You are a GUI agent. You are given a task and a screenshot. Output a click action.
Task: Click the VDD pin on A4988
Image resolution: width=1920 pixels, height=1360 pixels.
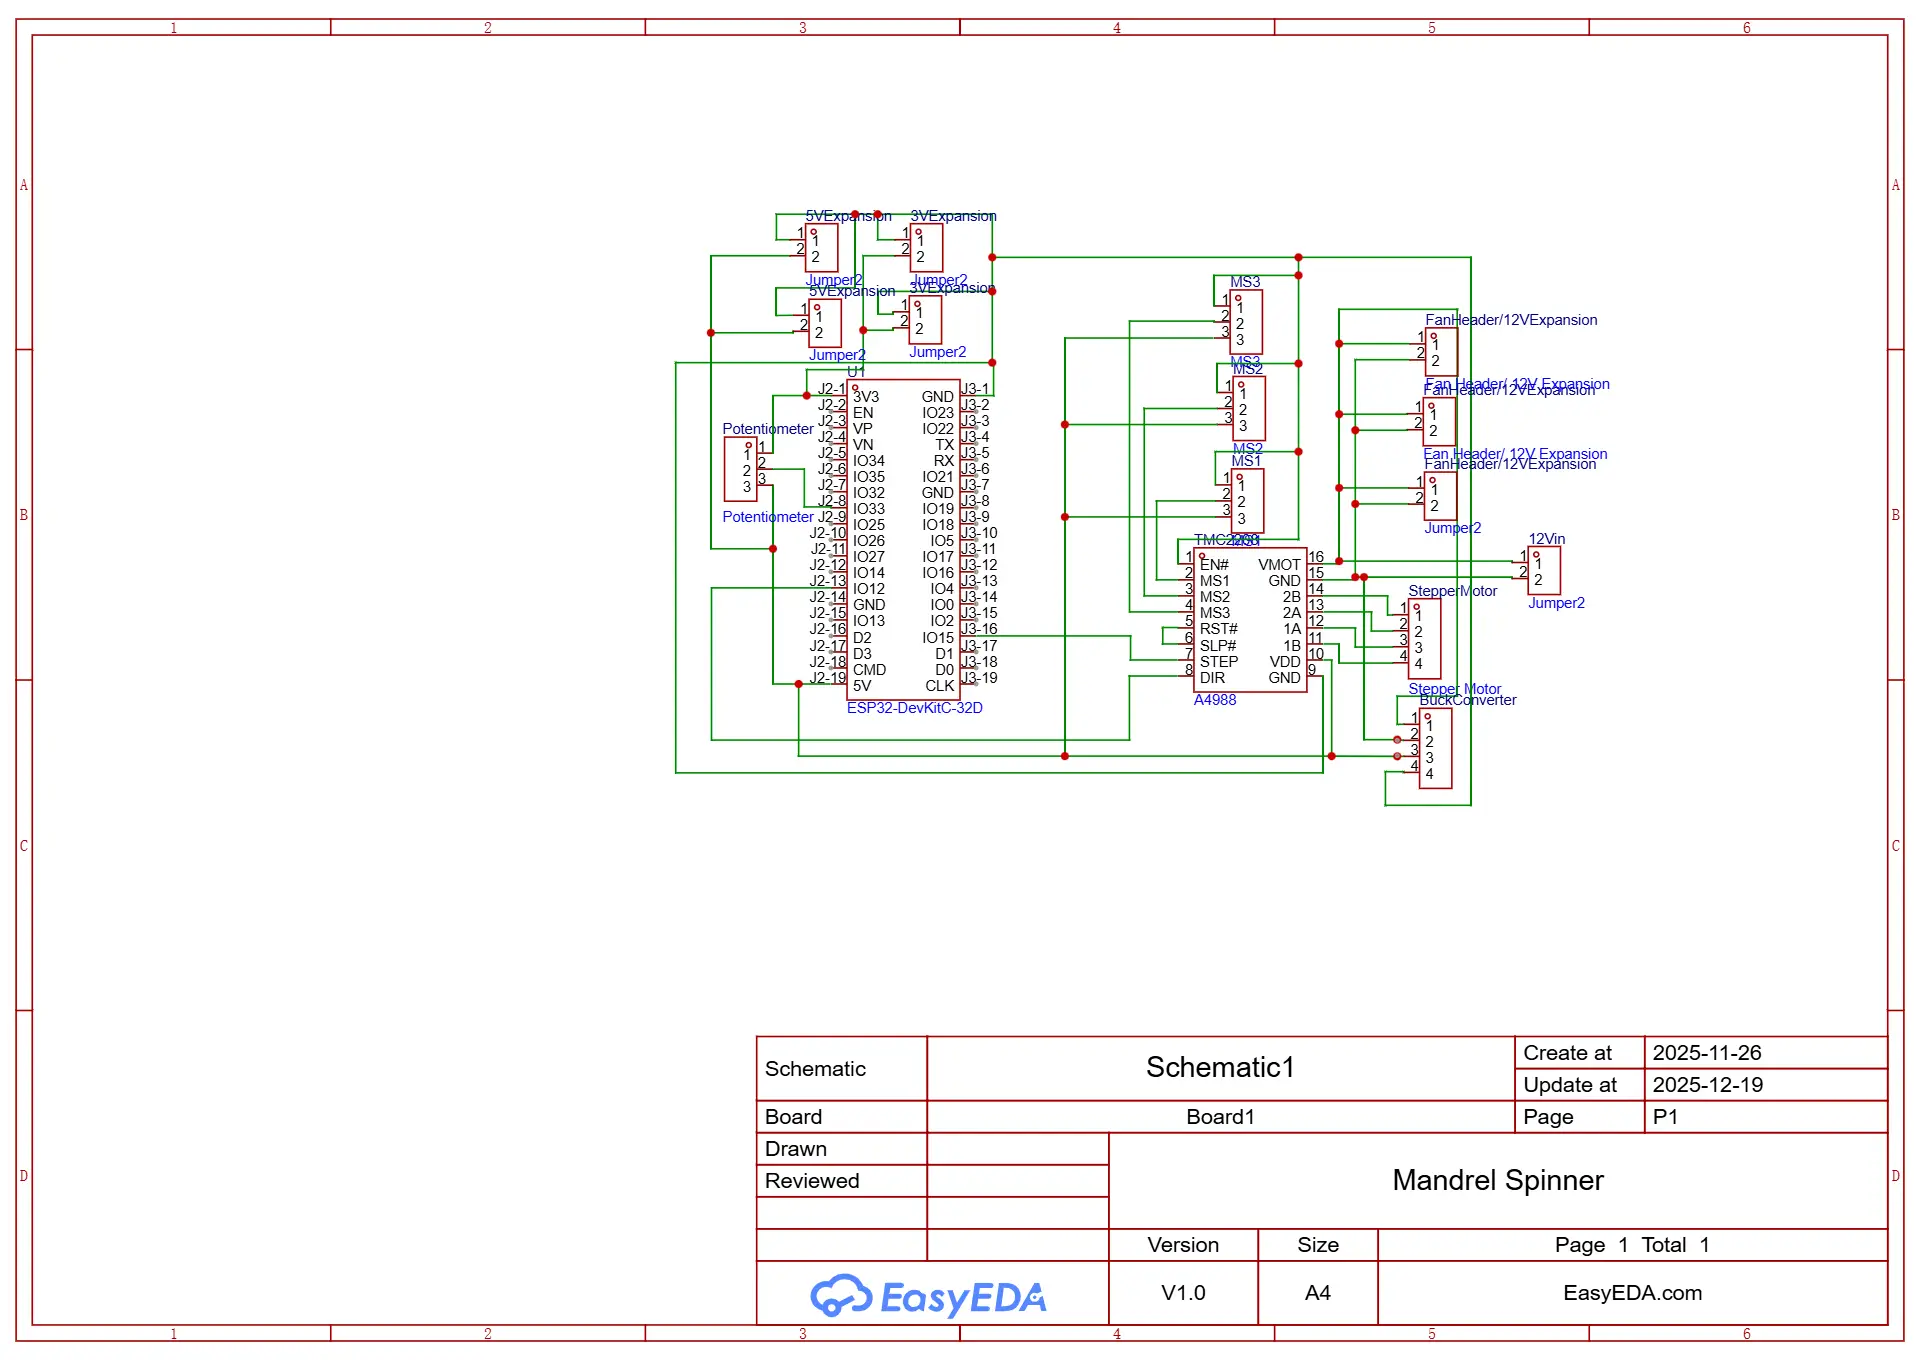pos(1285,662)
